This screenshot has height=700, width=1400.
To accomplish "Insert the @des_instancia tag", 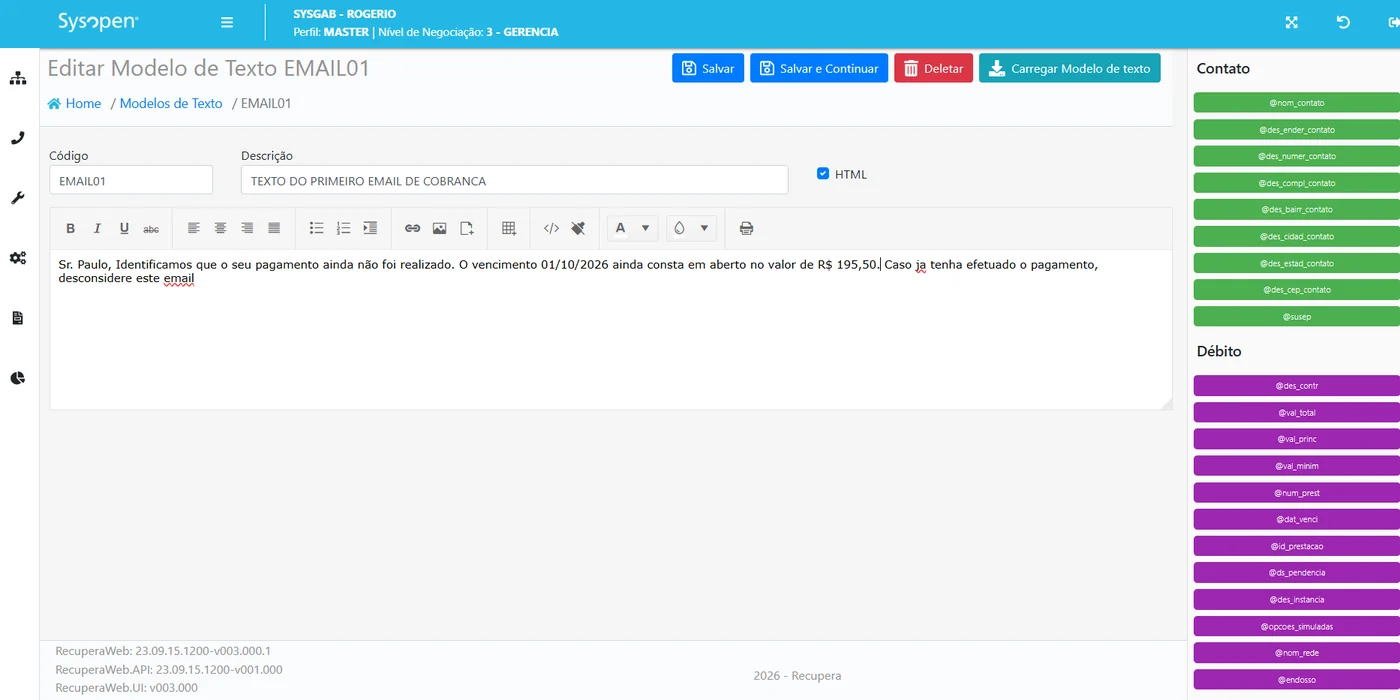I will pyautogui.click(x=1296, y=599).
